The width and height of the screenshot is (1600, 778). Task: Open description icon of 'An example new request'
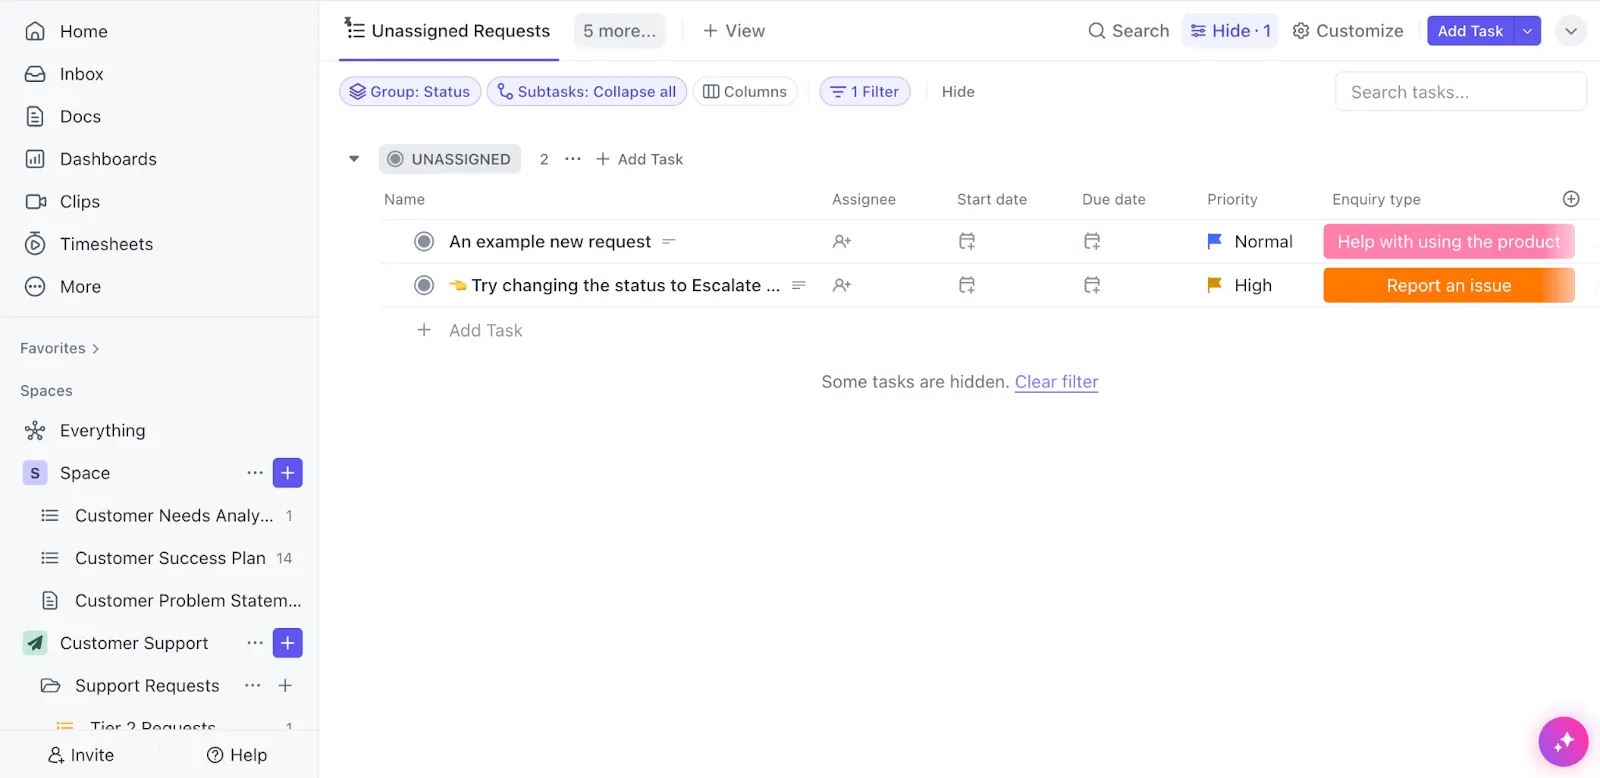pos(669,242)
